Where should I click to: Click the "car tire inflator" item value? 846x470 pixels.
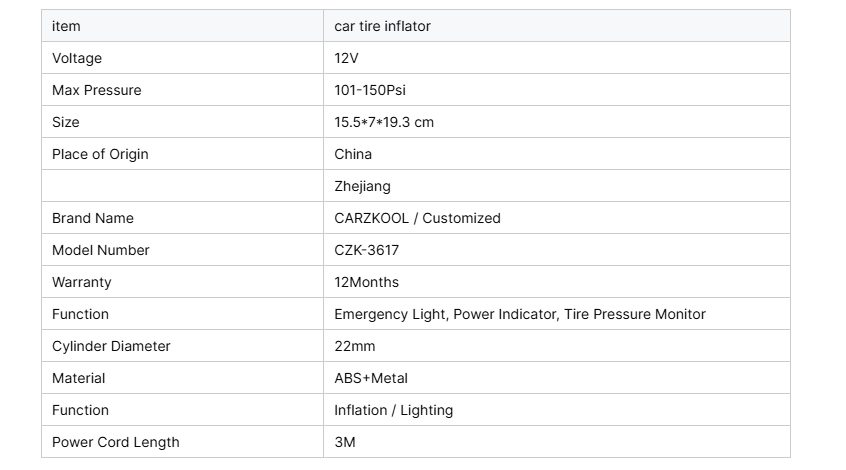(x=382, y=26)
